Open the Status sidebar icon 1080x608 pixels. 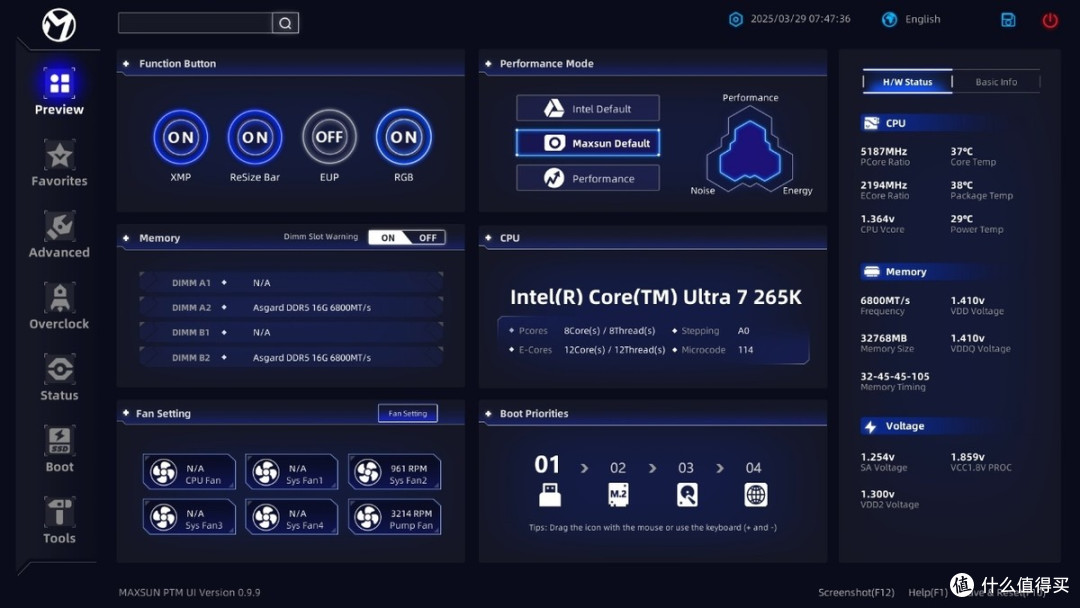[x=59, y=370]
